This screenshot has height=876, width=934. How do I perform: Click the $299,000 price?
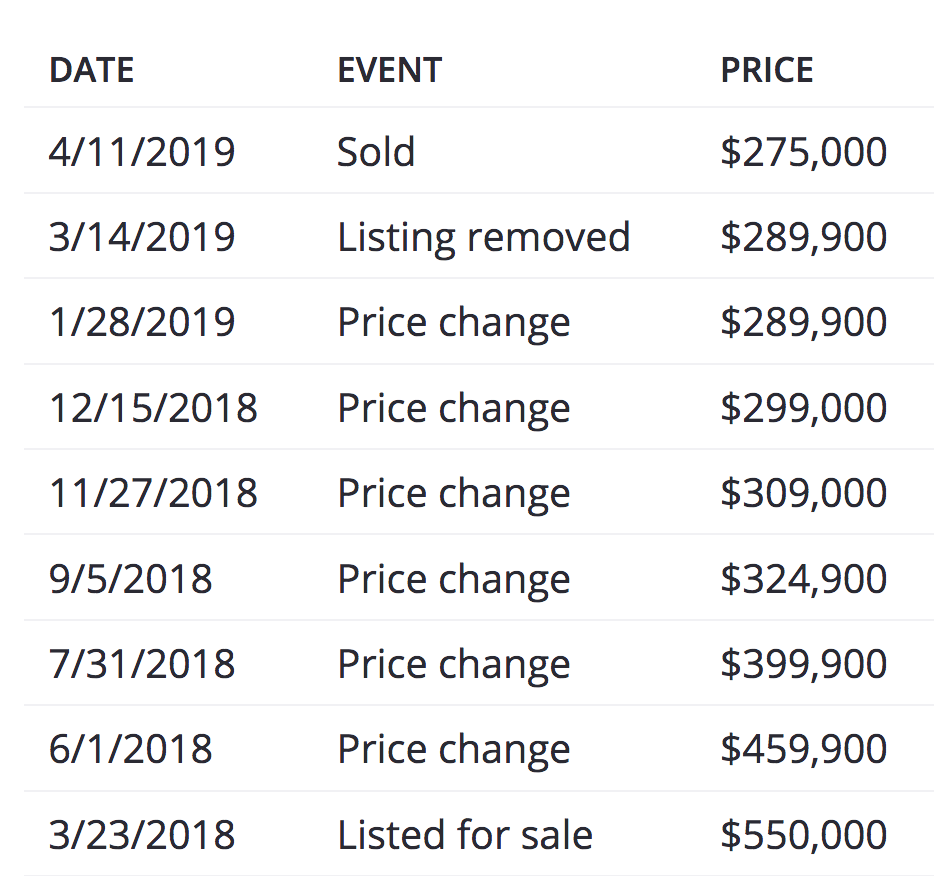point(803,408)
